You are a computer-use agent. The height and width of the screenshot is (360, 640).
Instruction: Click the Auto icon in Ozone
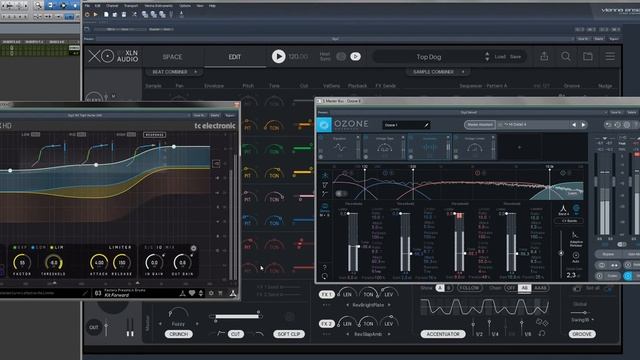(x=576, y=257)
